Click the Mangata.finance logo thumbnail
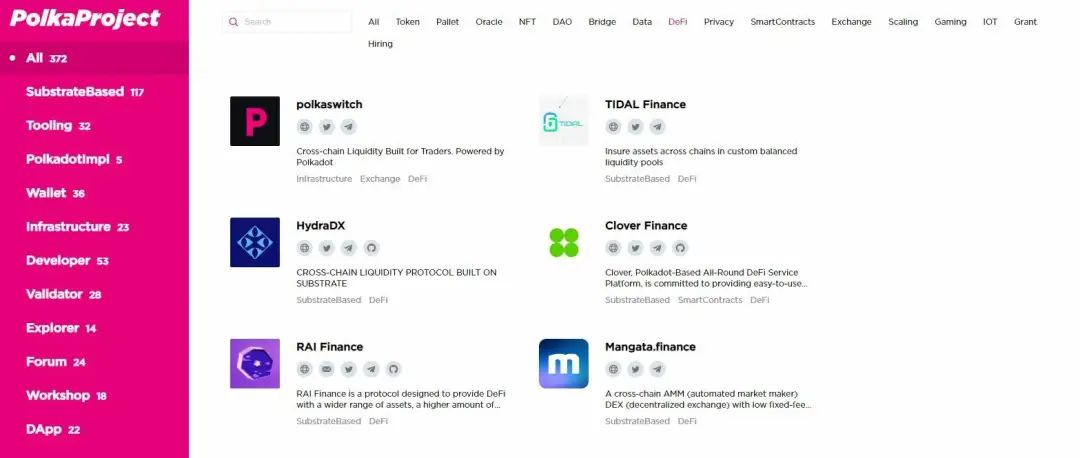Viewport: 1080px width, 458px height. pos(563,364)
